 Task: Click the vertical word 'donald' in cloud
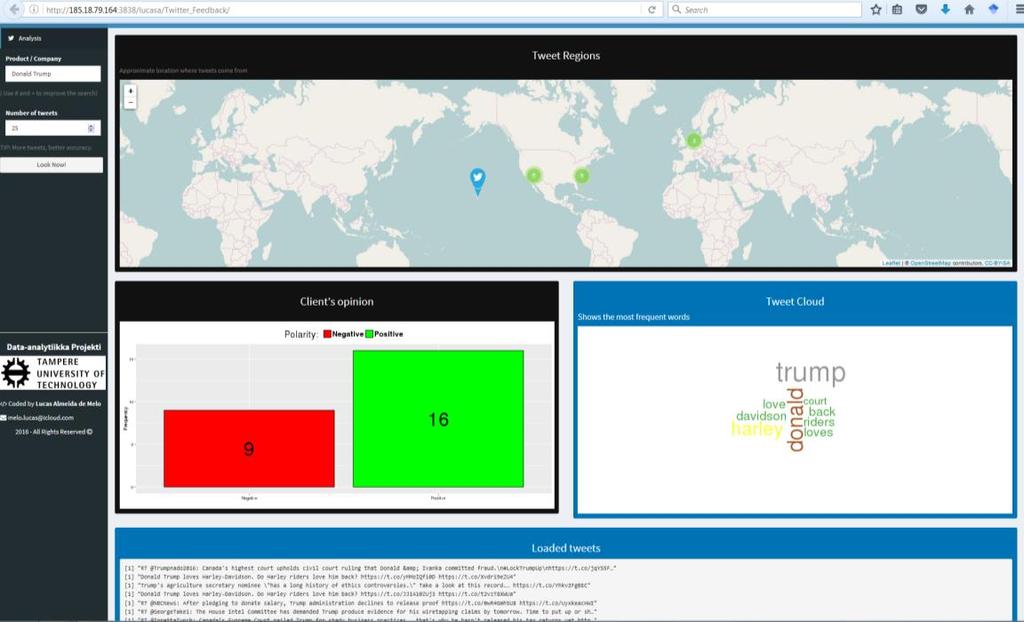(x=795, y=419)
